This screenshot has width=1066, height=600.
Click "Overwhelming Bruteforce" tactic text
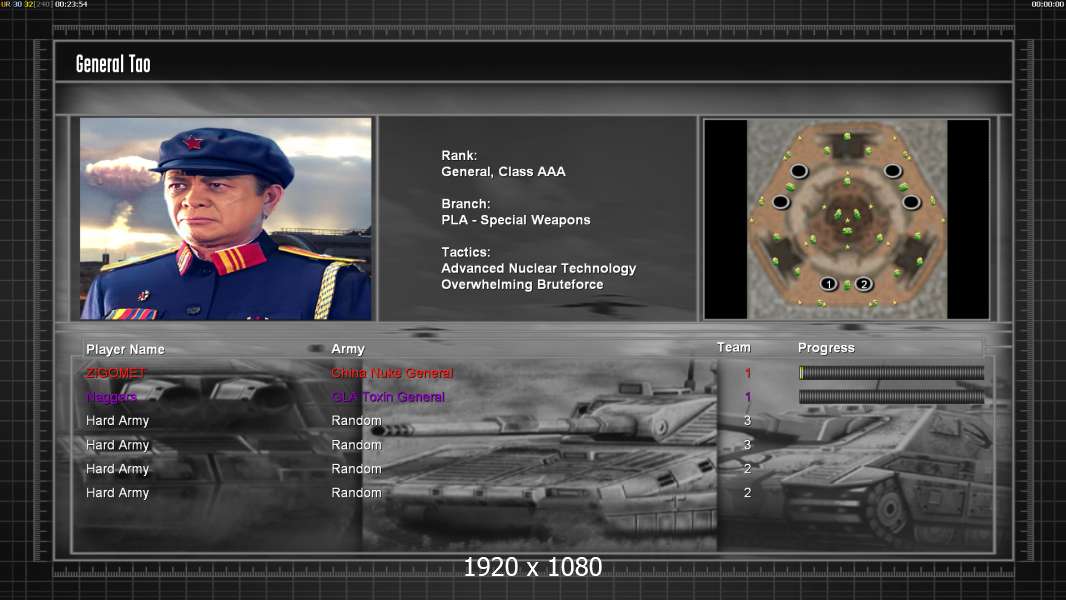[522, 285]
